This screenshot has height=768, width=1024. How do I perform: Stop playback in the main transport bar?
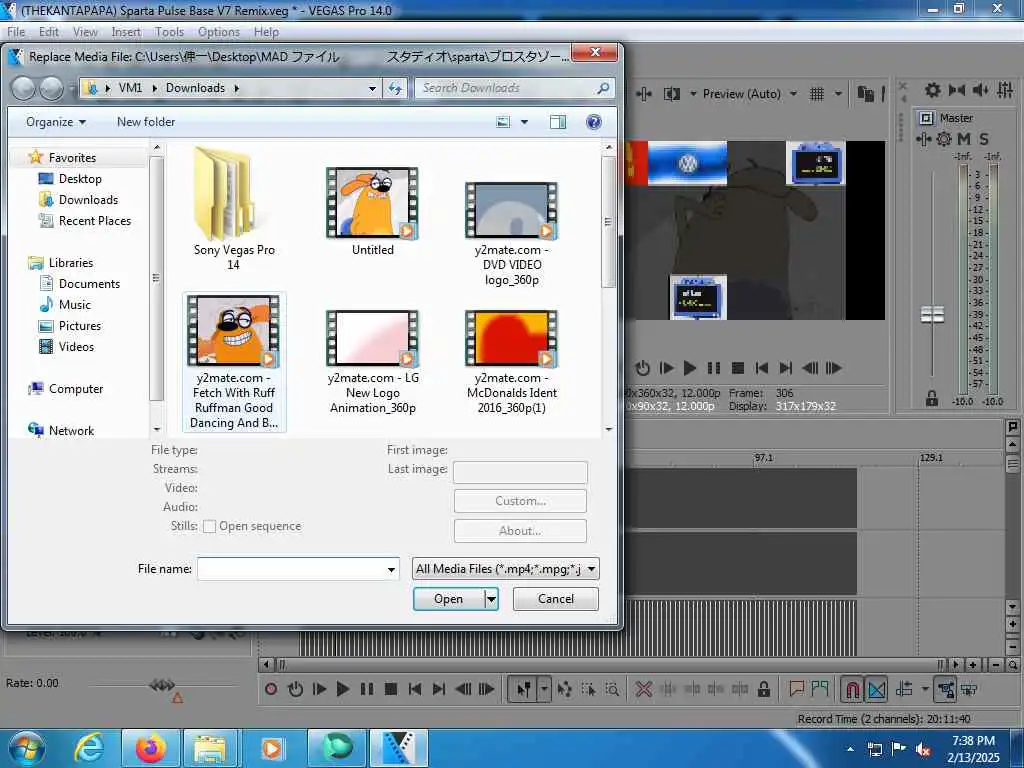[391, 689]
